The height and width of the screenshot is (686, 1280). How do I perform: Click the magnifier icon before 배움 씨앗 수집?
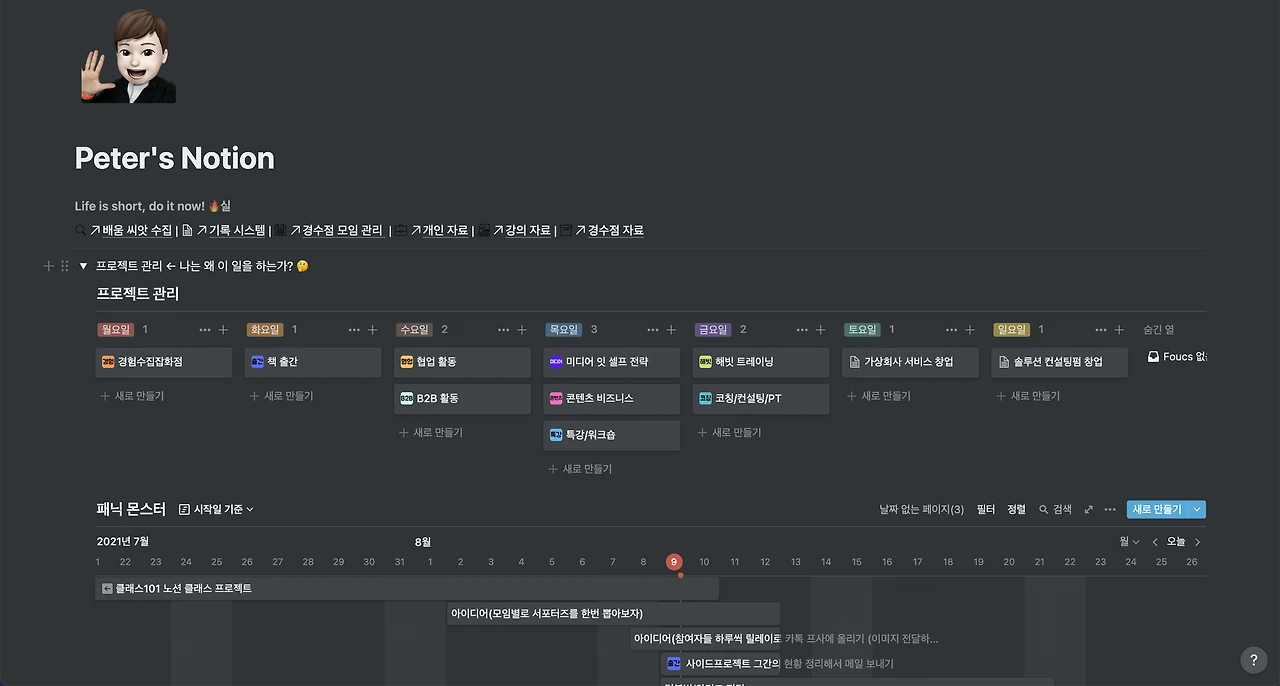pyautogui.click(x=79, y=230)
